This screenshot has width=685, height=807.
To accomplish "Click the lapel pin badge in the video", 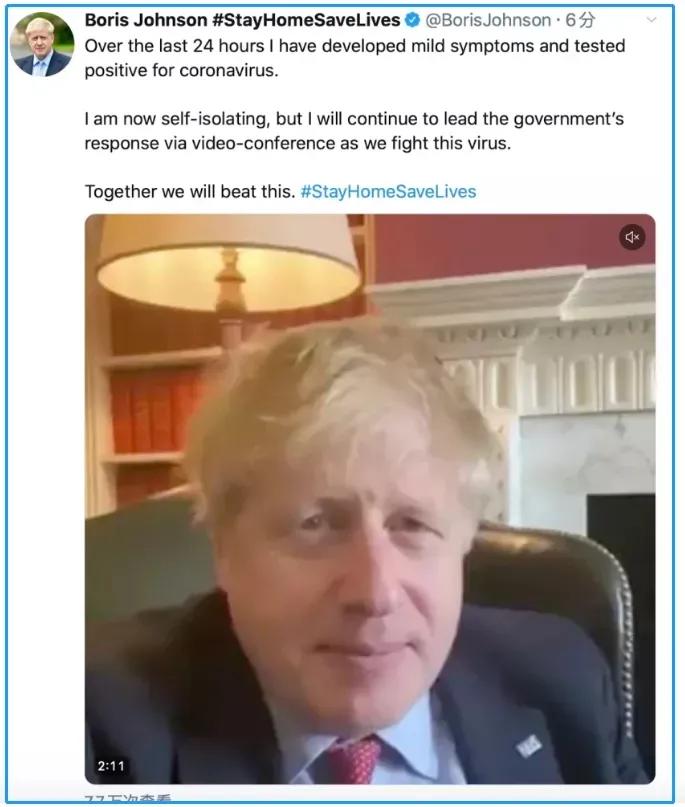I will pos(529,746).
